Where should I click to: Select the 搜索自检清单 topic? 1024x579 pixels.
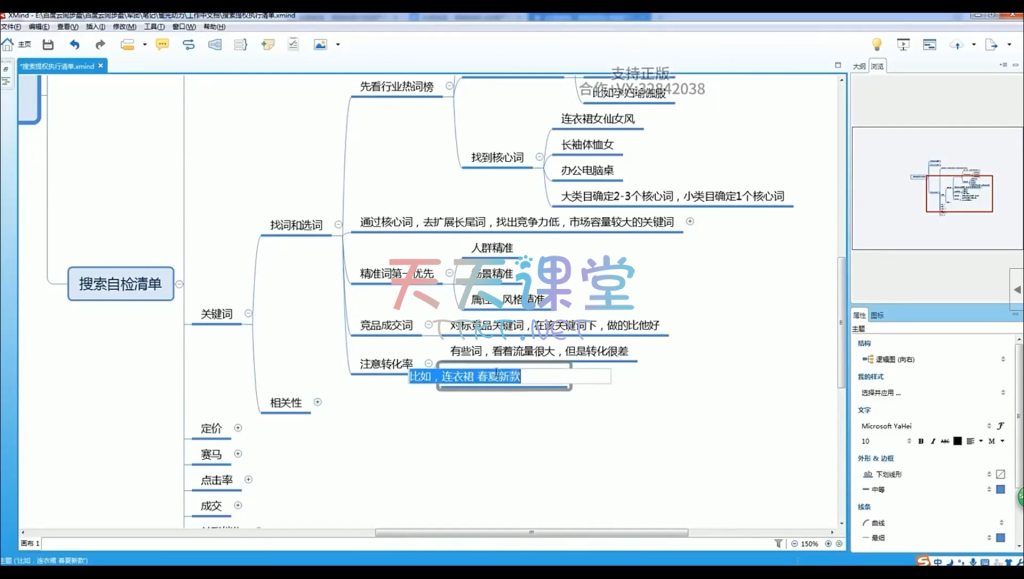tap(120, 284)
